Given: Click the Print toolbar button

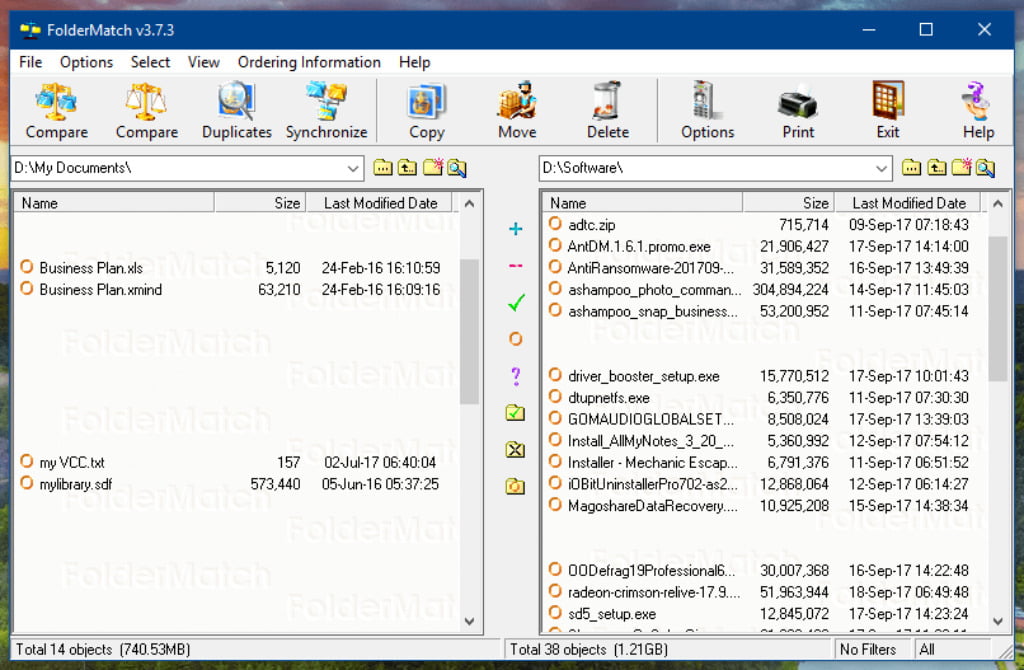Looking at the screenshot, I should coord(798,110).
